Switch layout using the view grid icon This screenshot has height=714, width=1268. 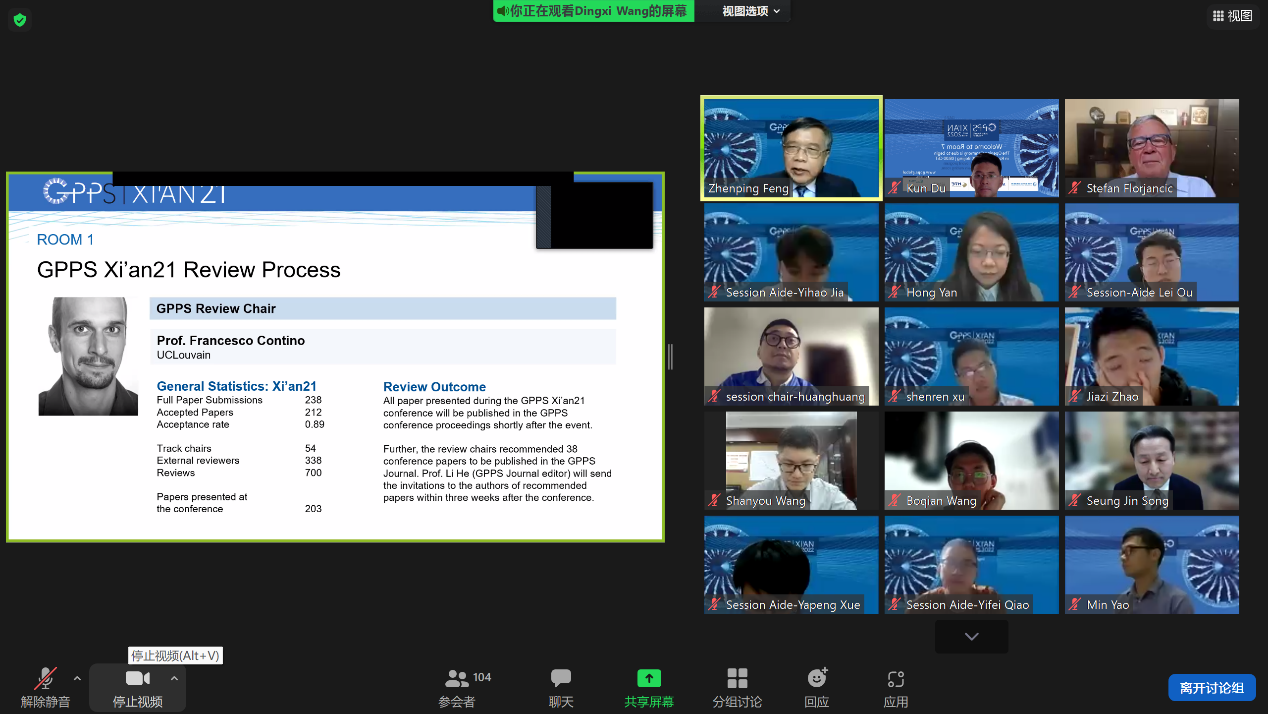1232,15
